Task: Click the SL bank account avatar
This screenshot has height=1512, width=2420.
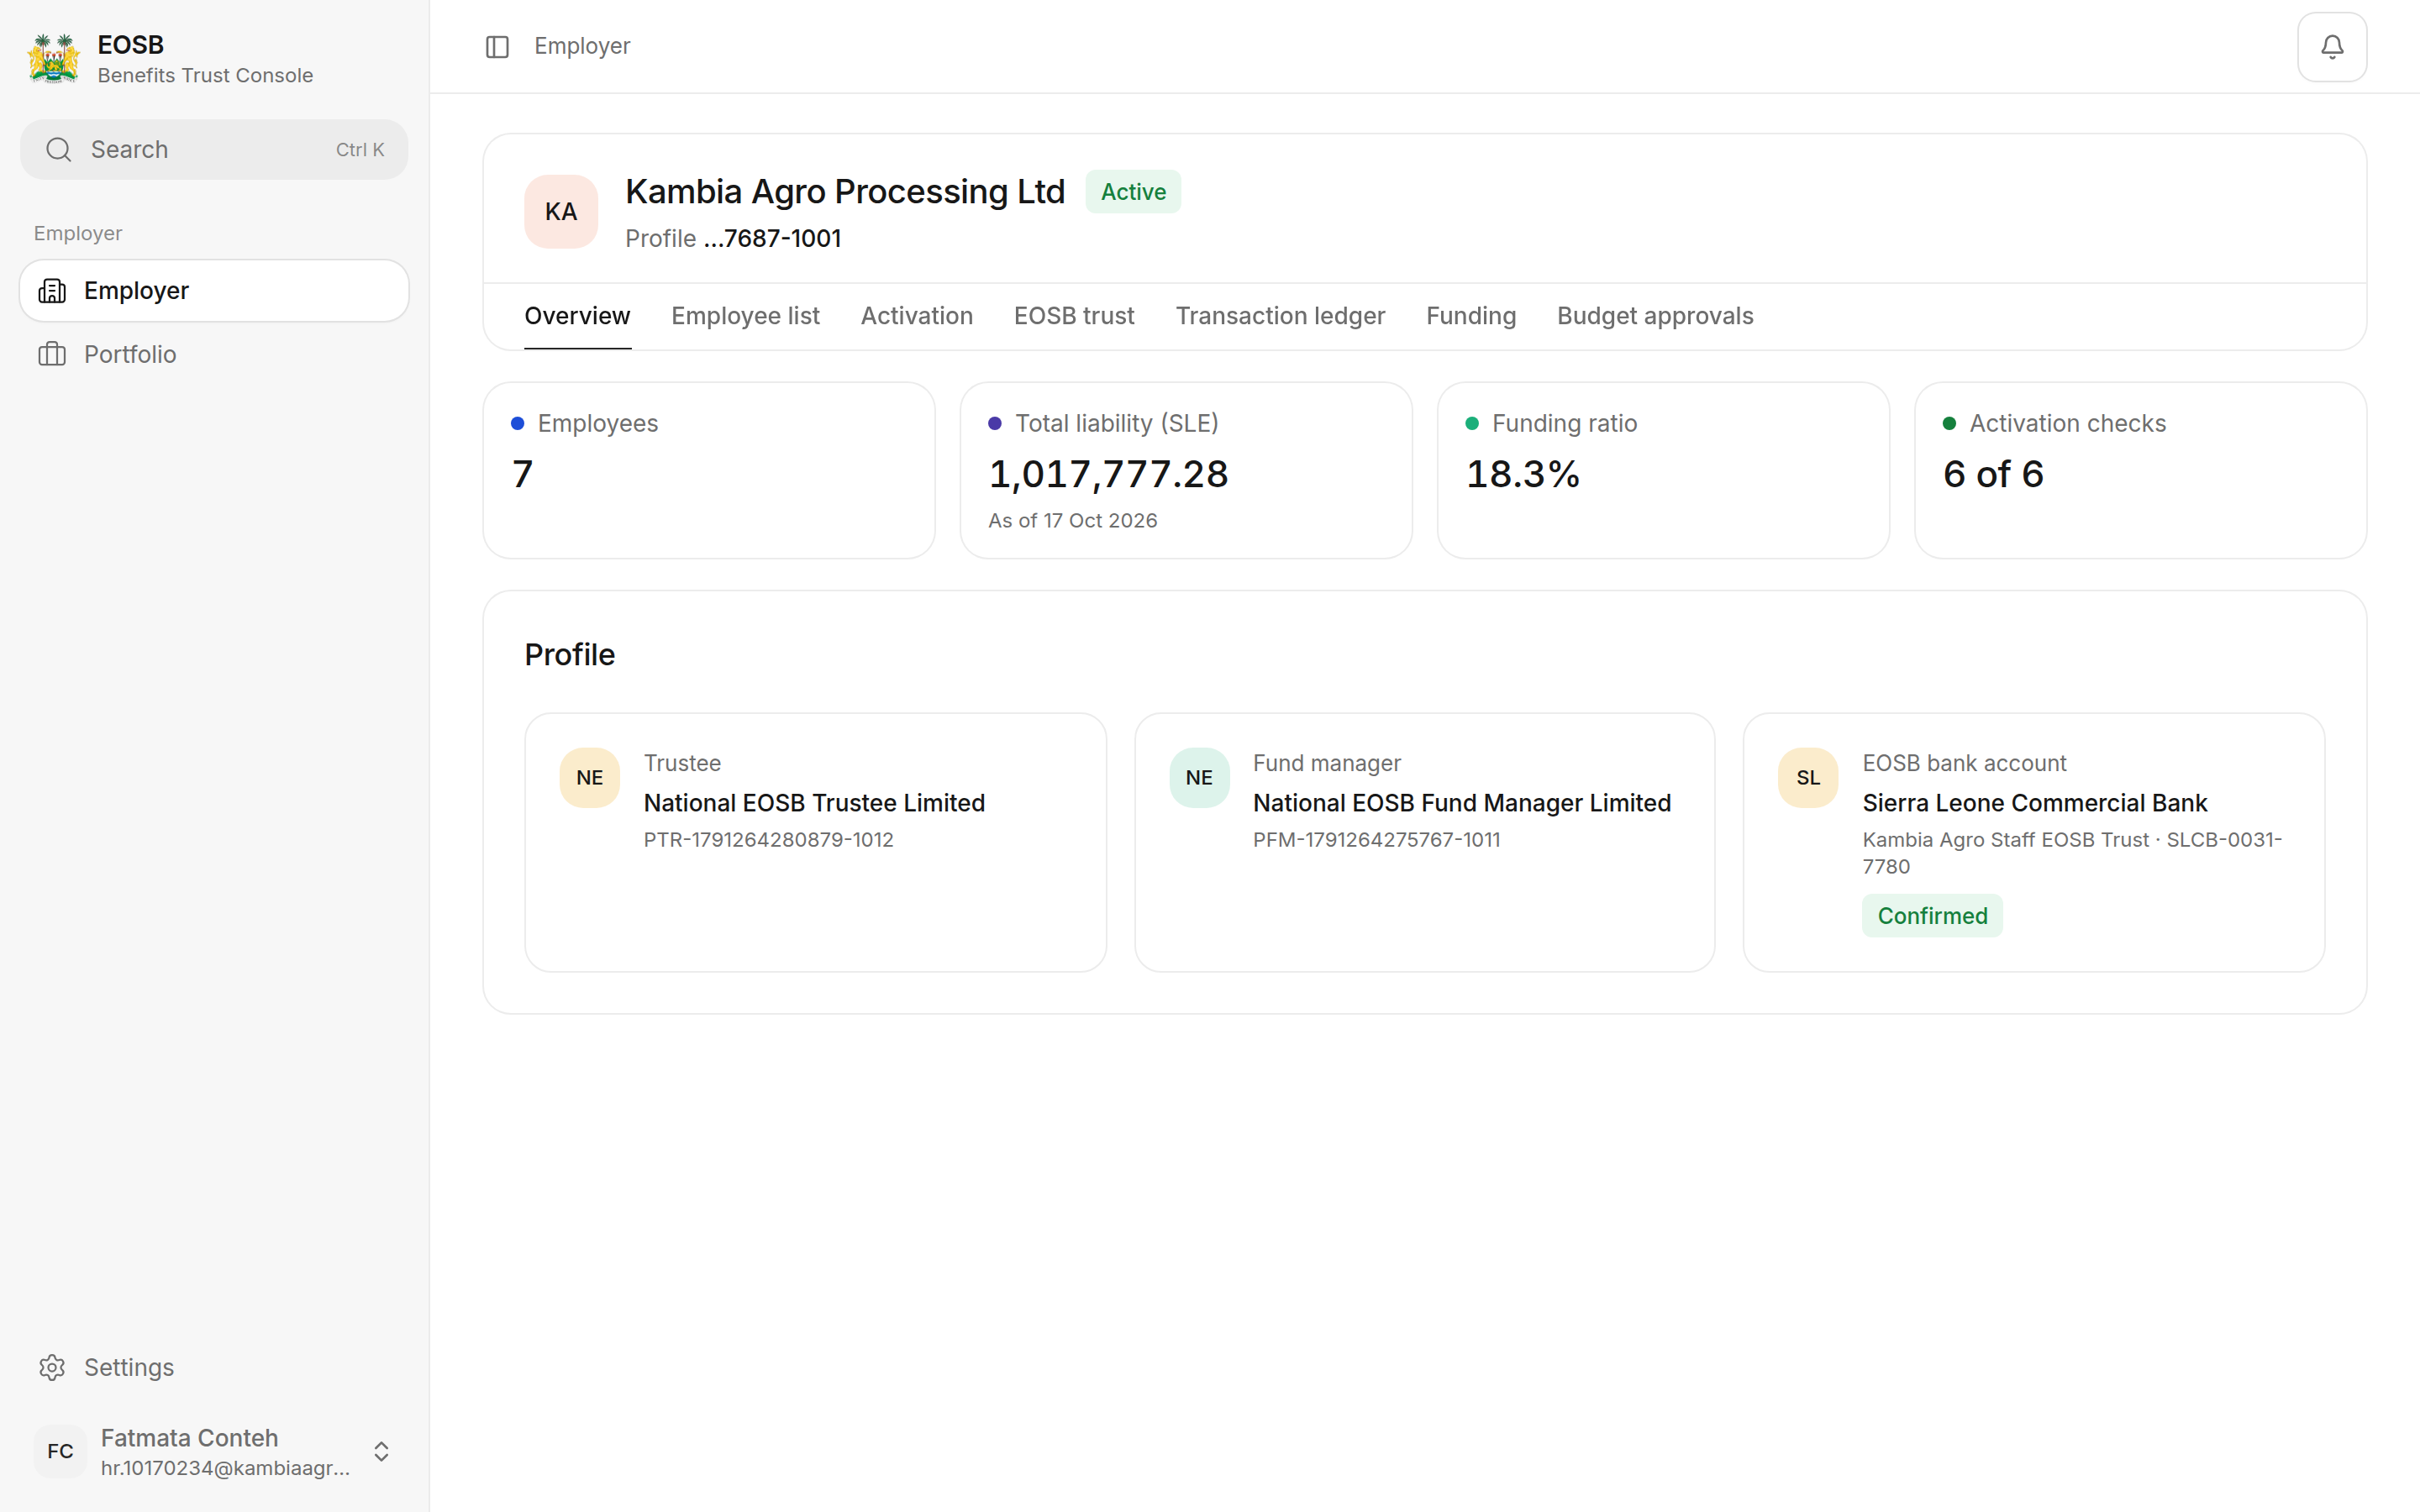Action: tap(1808, 778)
